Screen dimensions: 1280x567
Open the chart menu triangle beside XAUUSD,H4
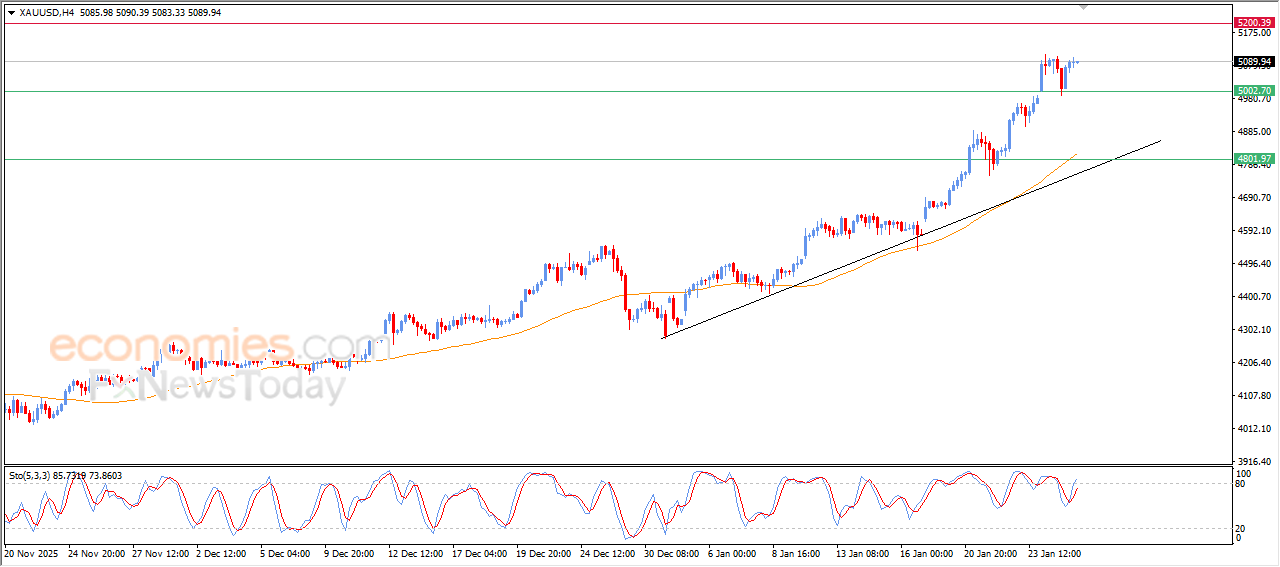coord(11,12)
